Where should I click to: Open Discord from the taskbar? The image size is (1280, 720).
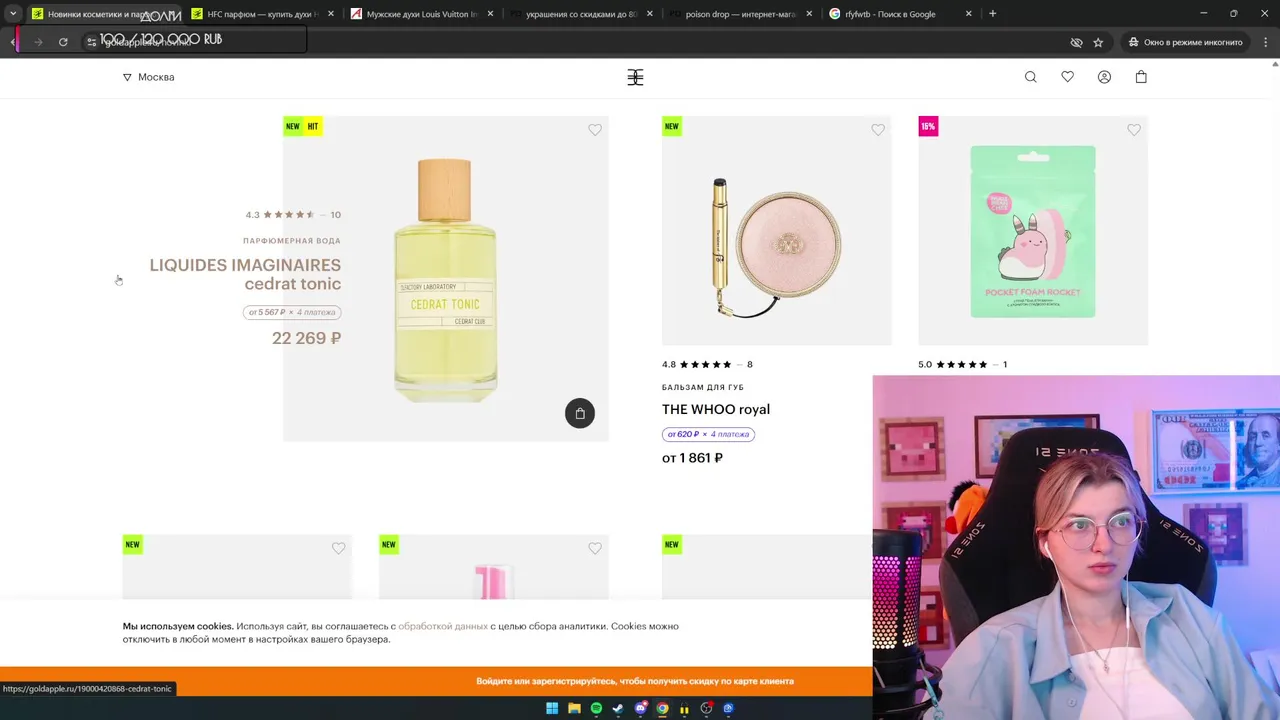coord(640,708)
